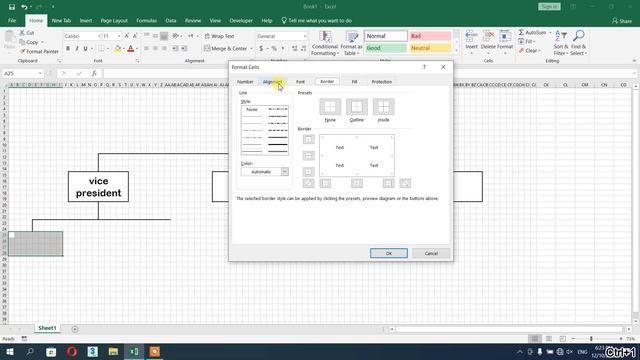
Task: Open the File menu tab
Action: 12,20
